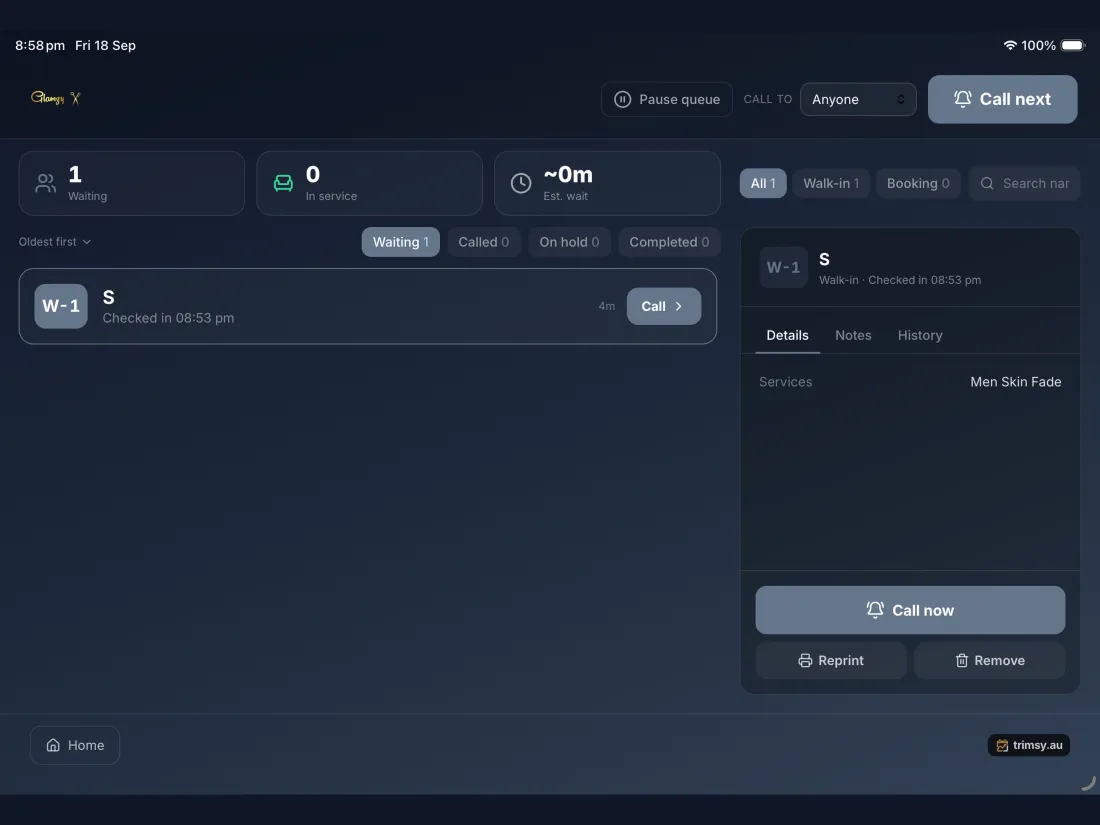Switch to the Details tab

click(787, 335)
